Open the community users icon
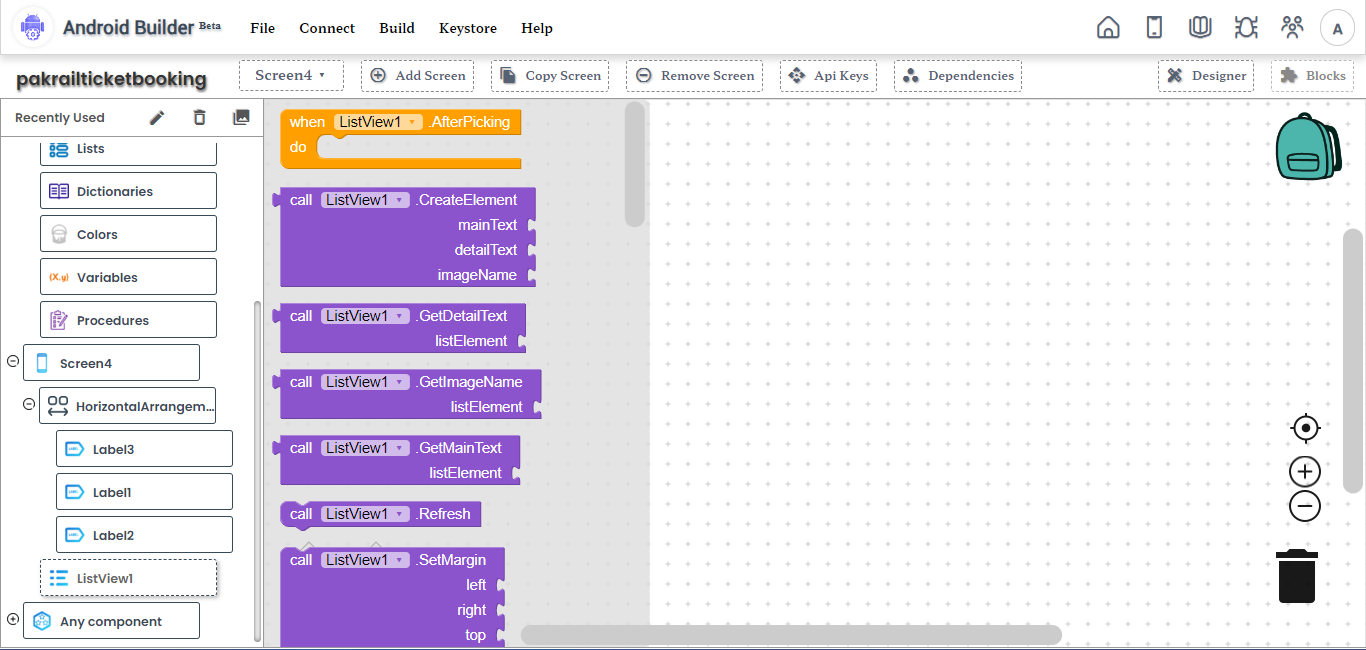Screen dimensions: 1366x650 point(1292,27)
